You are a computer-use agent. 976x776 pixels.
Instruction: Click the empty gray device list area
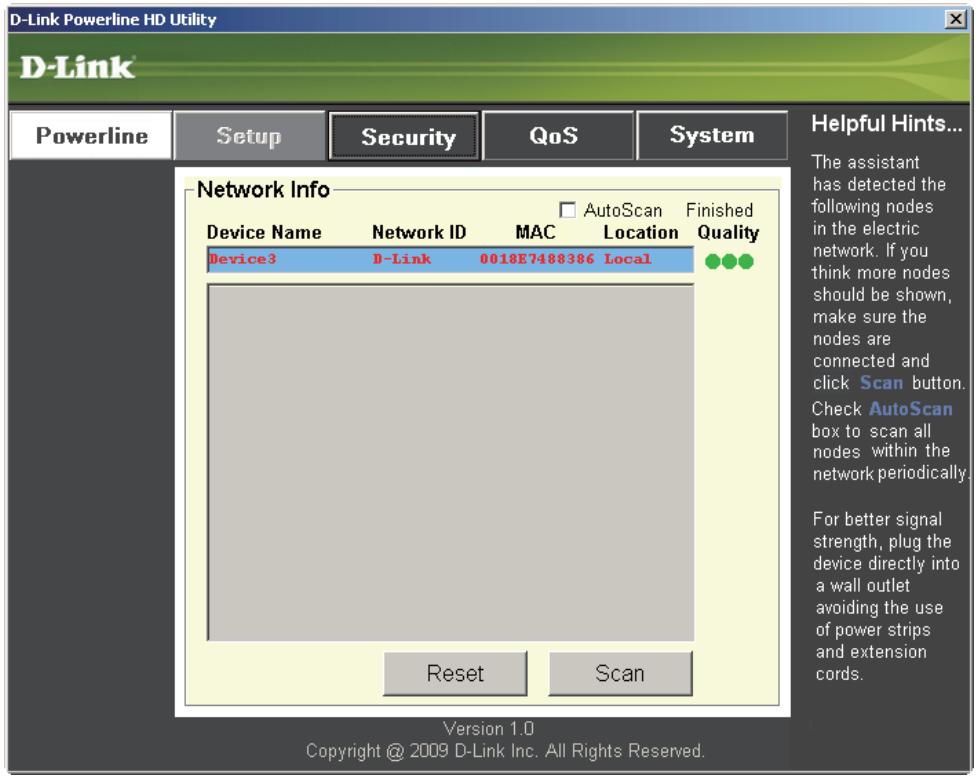450,462
